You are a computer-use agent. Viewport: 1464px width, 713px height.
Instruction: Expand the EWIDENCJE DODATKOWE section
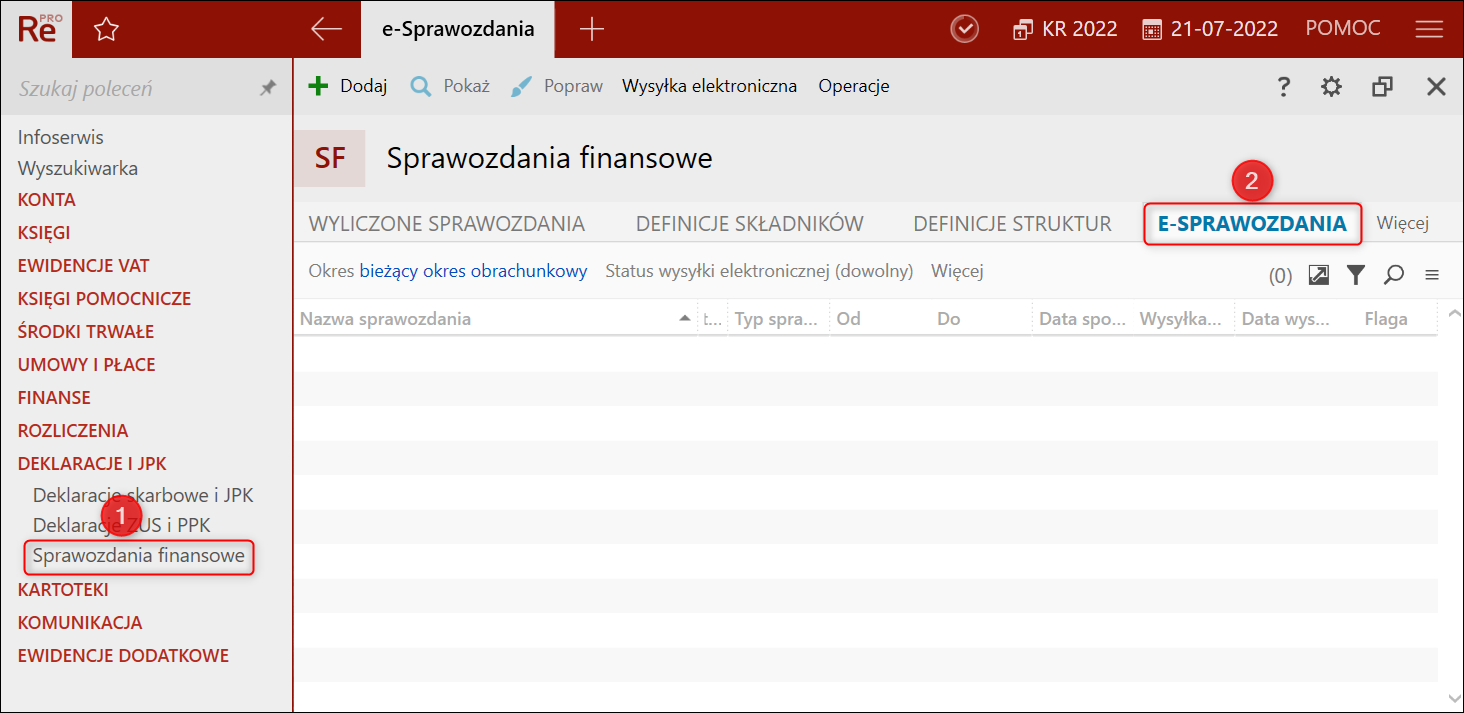tap(123, 656)
